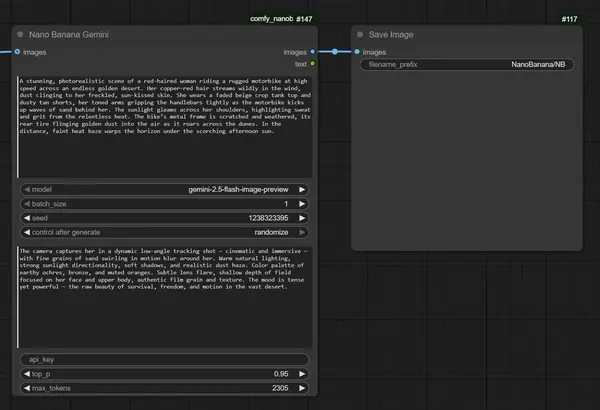Select the link midpoint dot between nodes
Screen dimensions: 600x410
(x=335, y=51)
